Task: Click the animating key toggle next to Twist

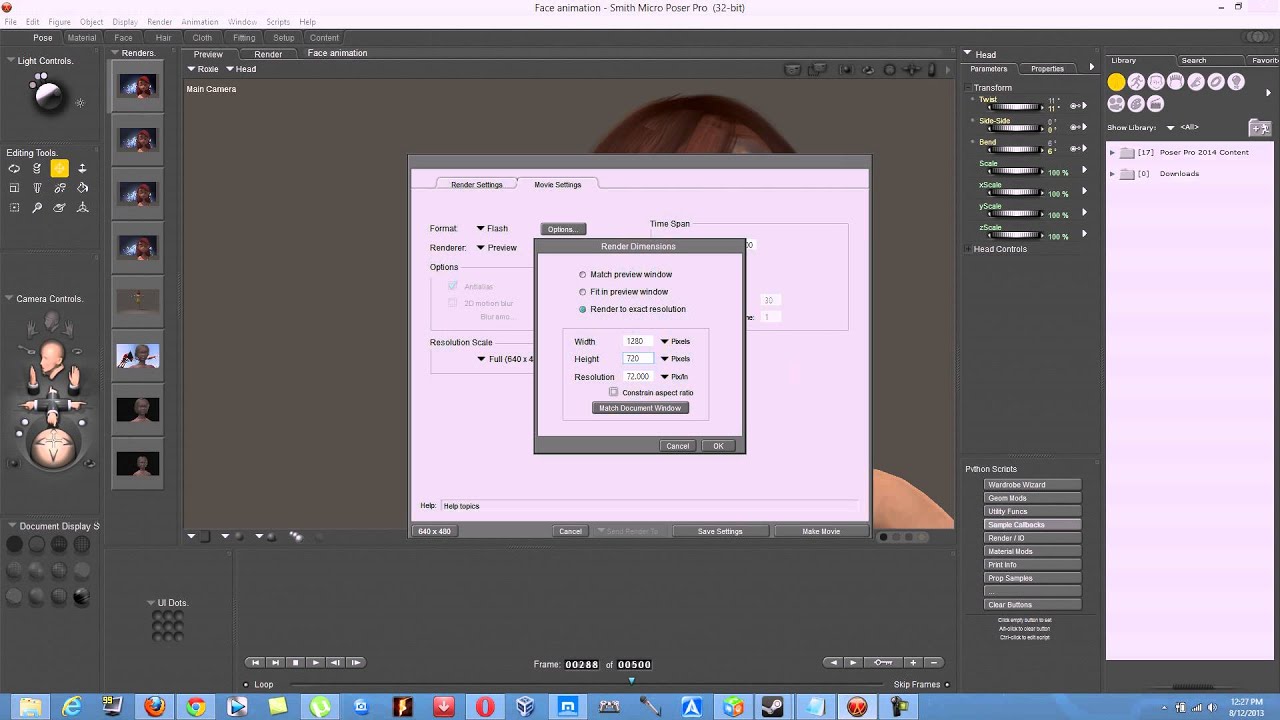Action: (1076, 105)
